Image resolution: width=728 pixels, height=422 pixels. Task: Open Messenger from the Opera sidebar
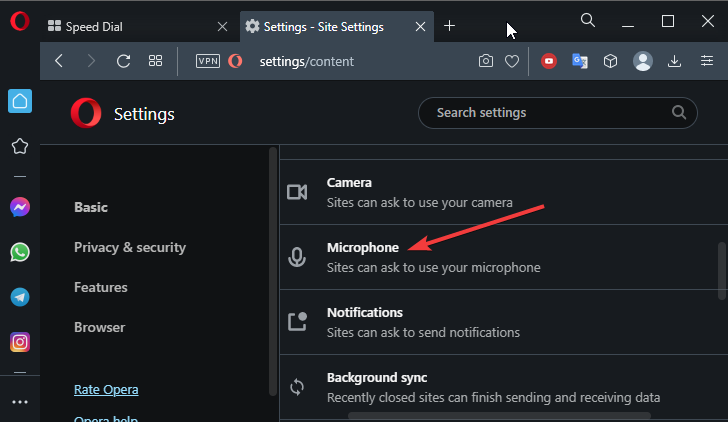click(20, 207)
